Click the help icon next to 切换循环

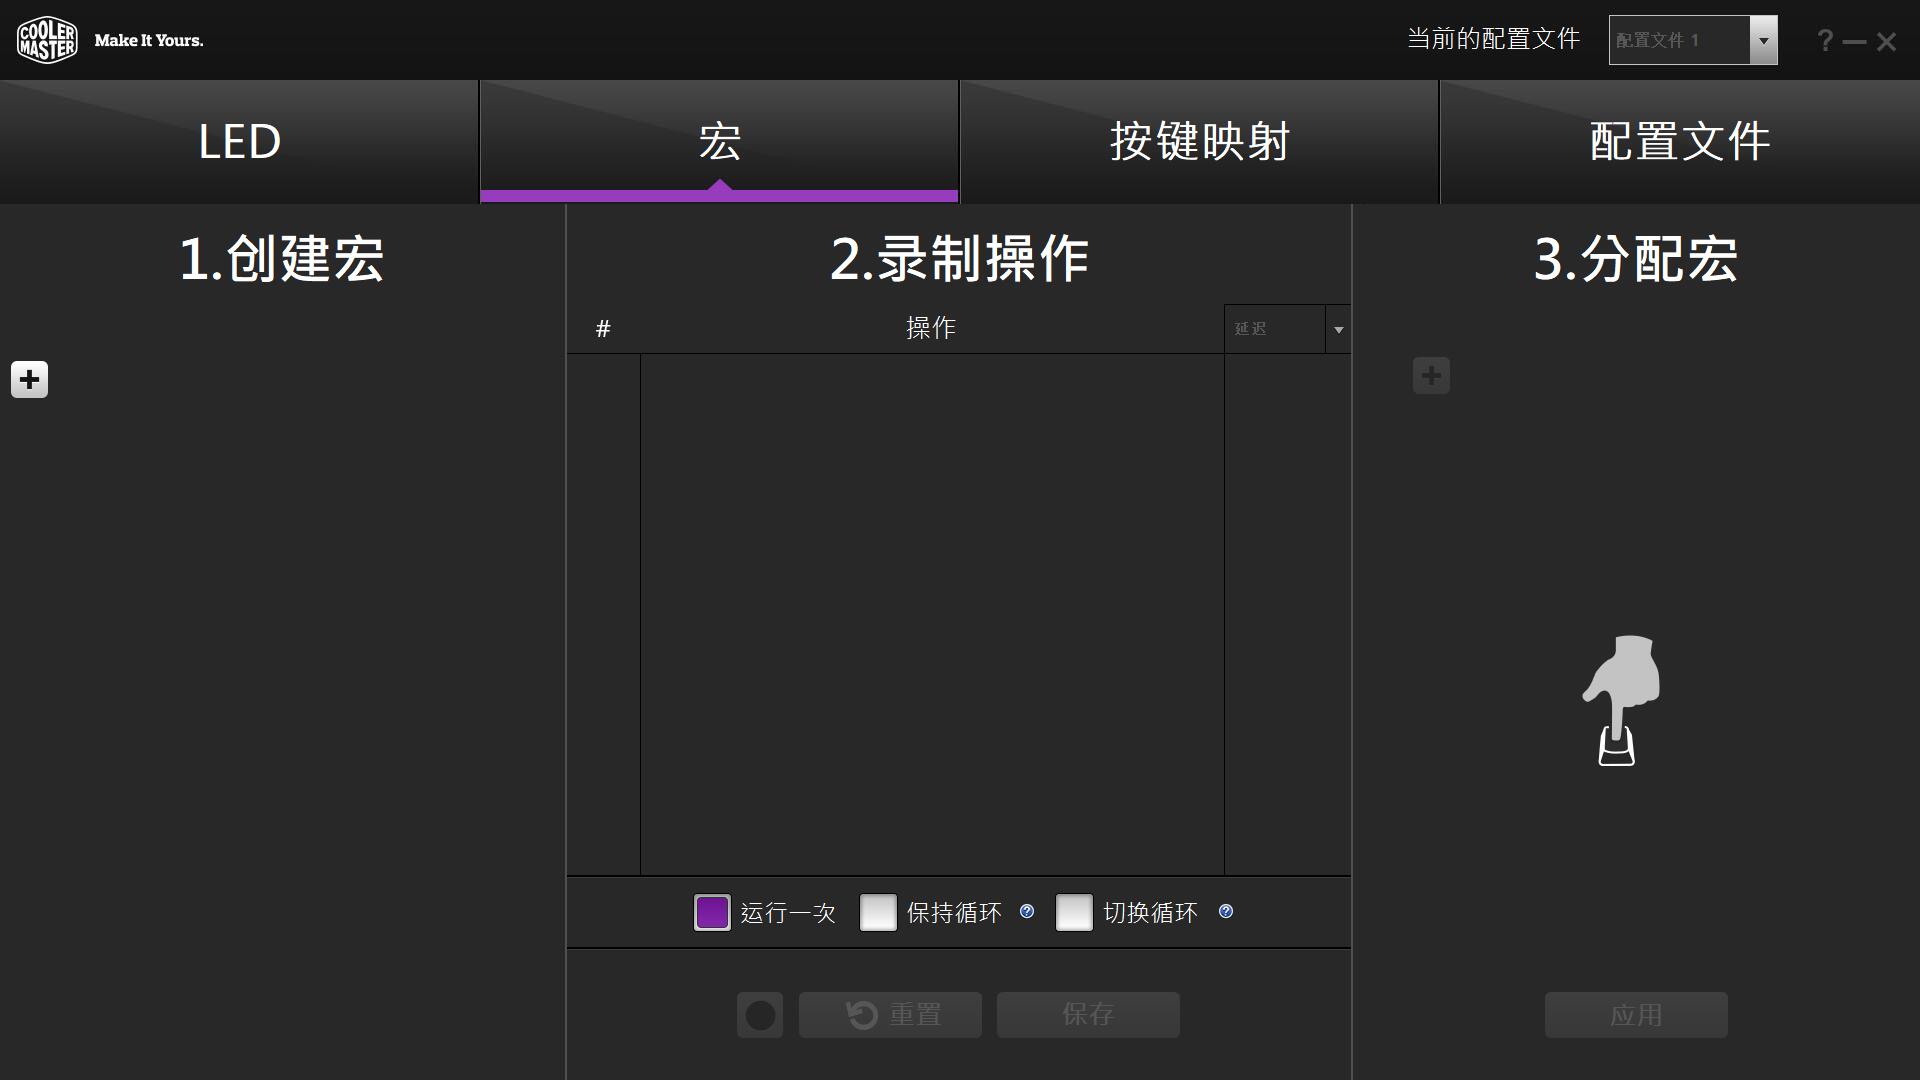point(1226,911)
